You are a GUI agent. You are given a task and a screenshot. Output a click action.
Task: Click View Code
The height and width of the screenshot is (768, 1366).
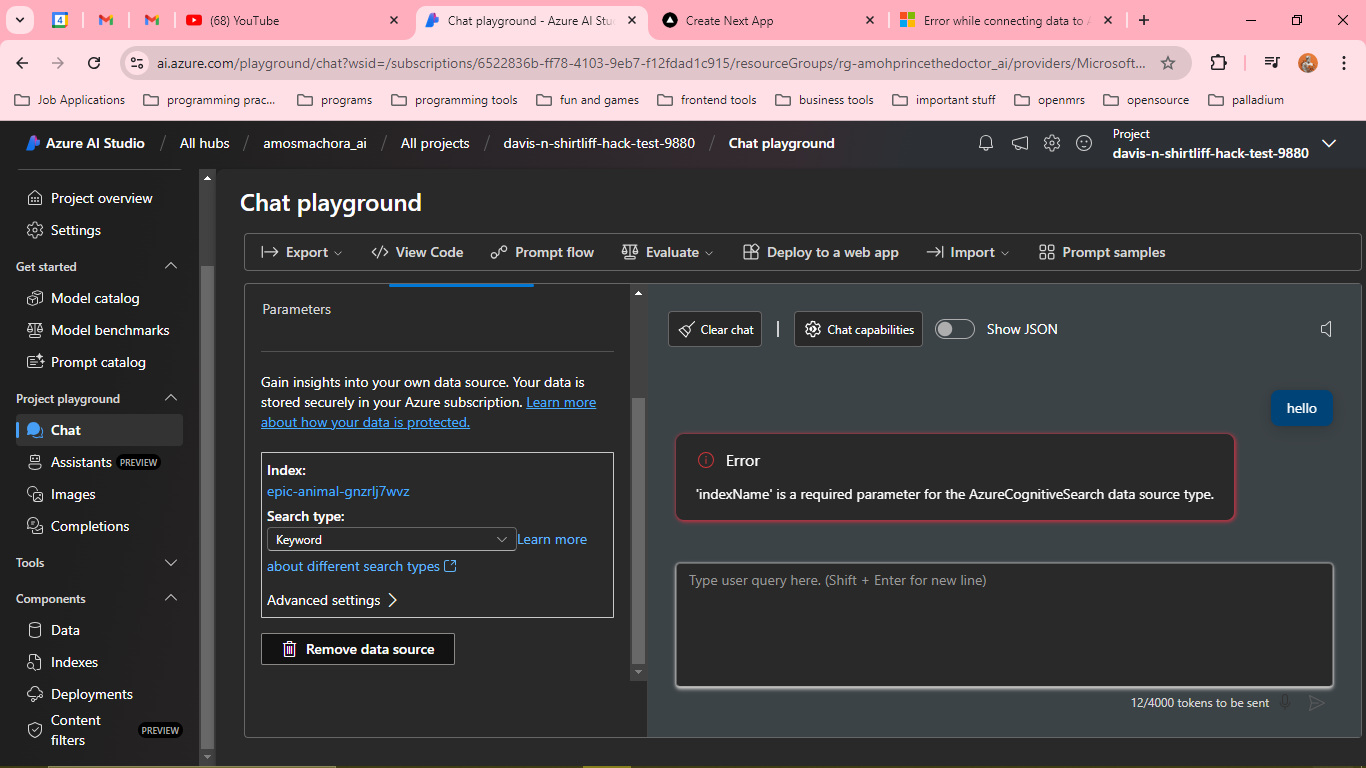417,252
